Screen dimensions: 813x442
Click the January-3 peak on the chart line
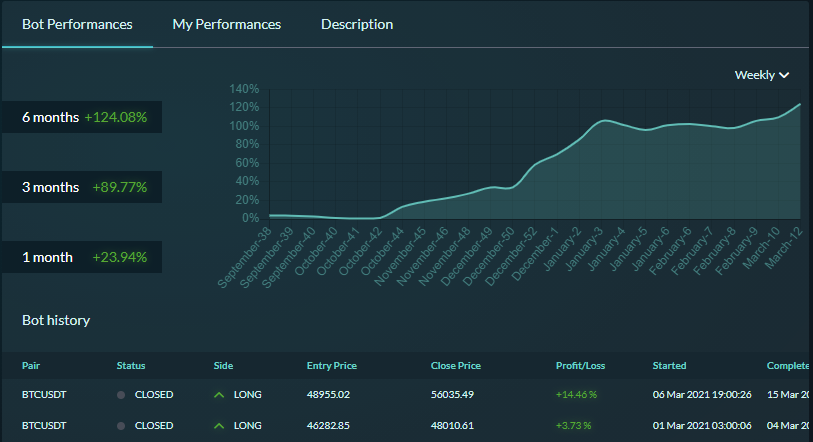604,121
